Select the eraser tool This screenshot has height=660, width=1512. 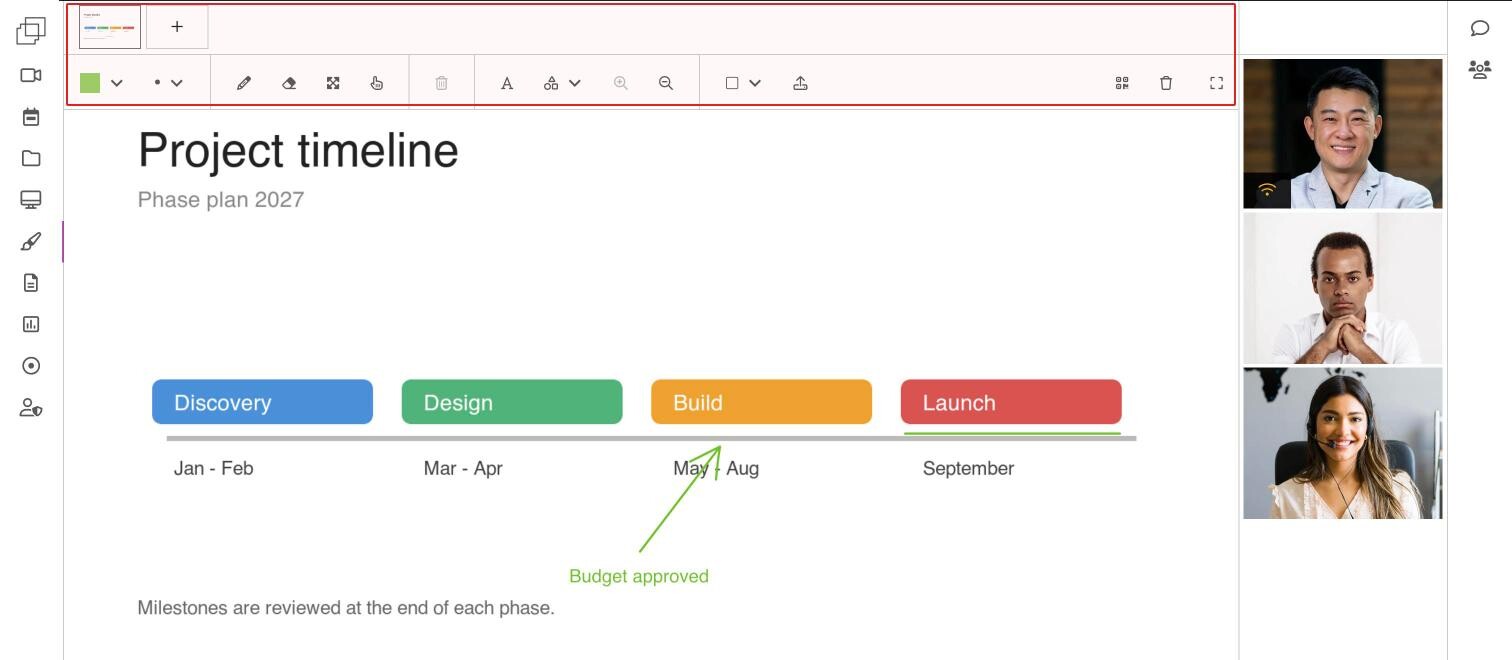pos(289,83)
